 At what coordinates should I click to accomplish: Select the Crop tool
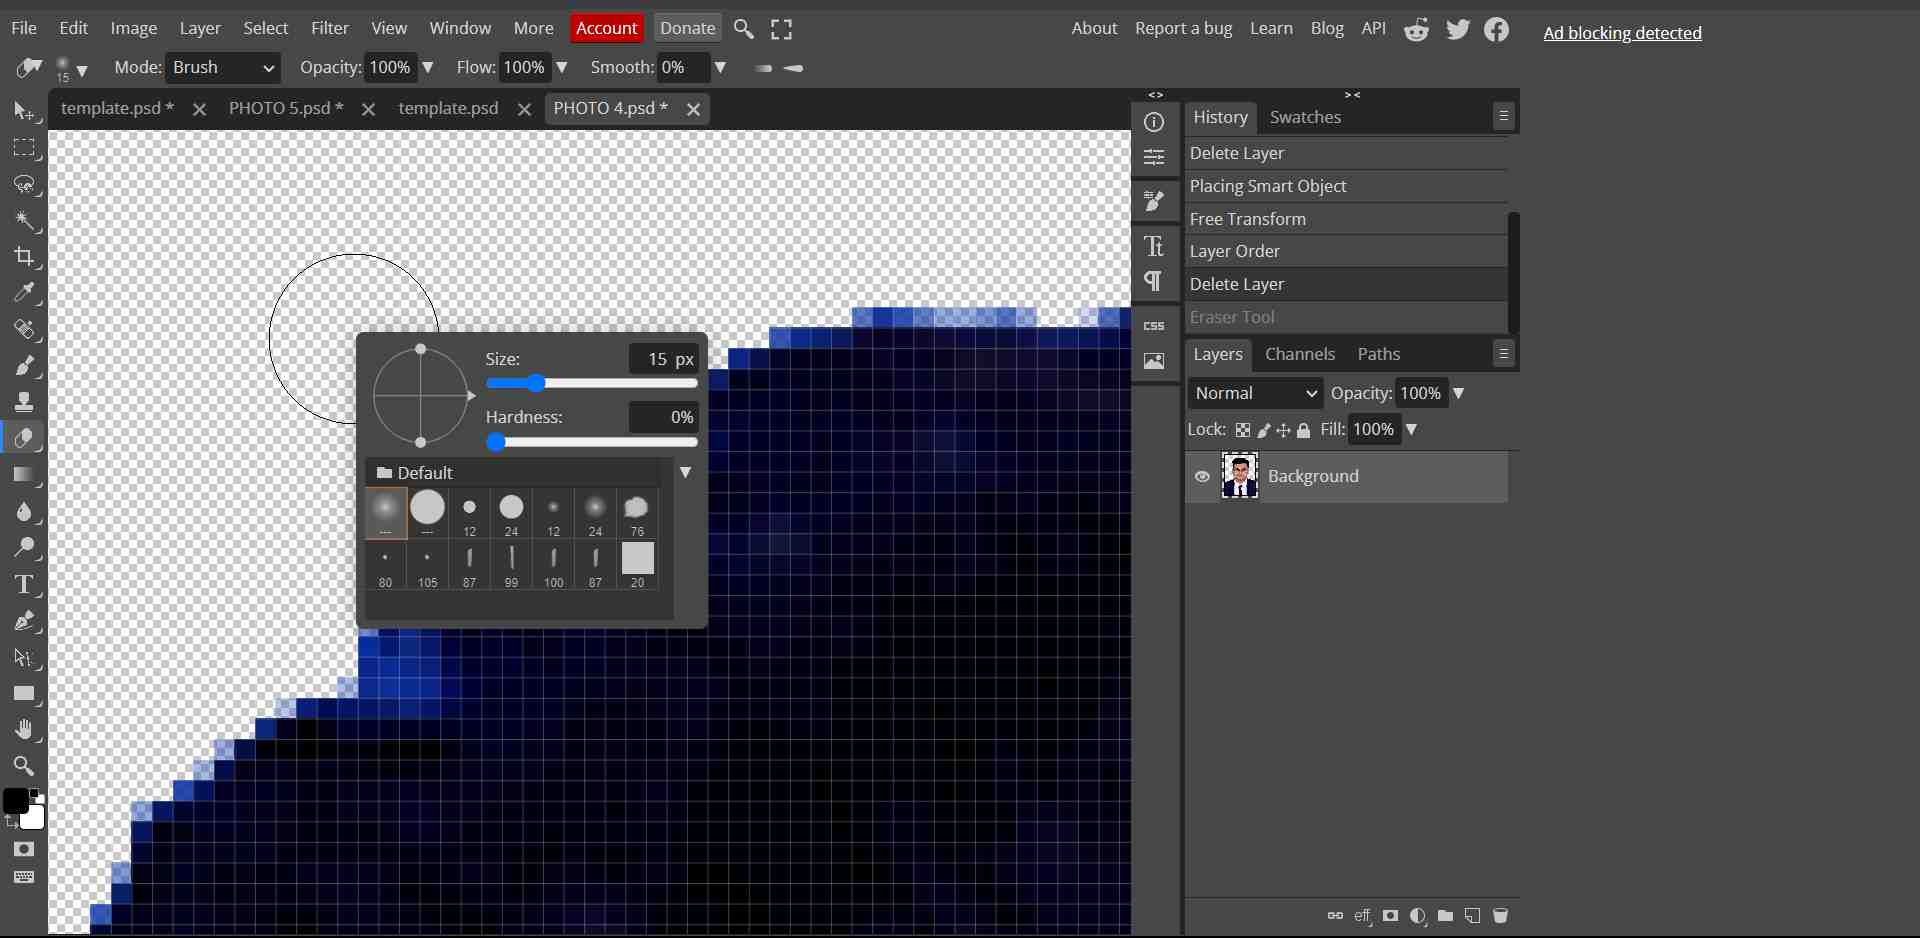24,257
